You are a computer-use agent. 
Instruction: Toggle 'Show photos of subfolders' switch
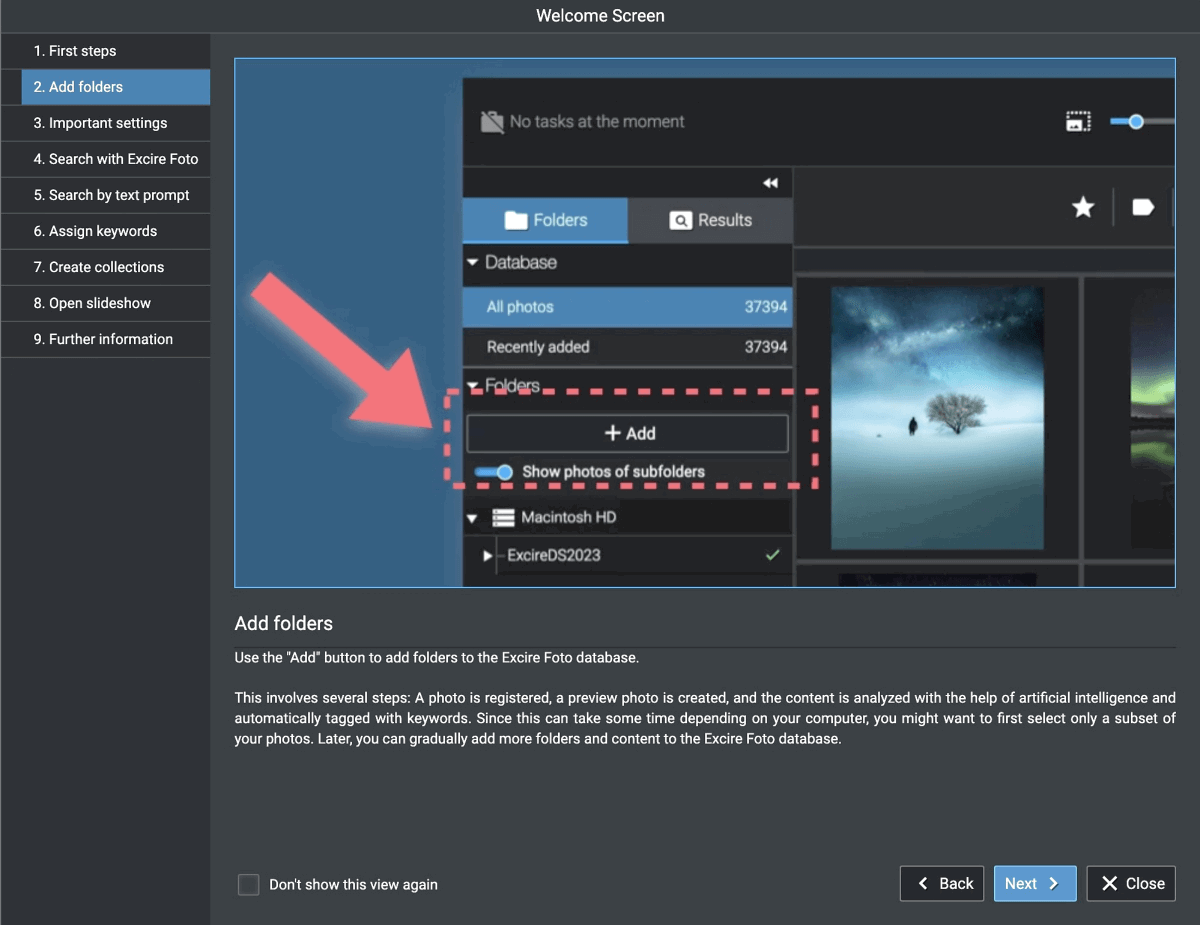tap(493, 472)
